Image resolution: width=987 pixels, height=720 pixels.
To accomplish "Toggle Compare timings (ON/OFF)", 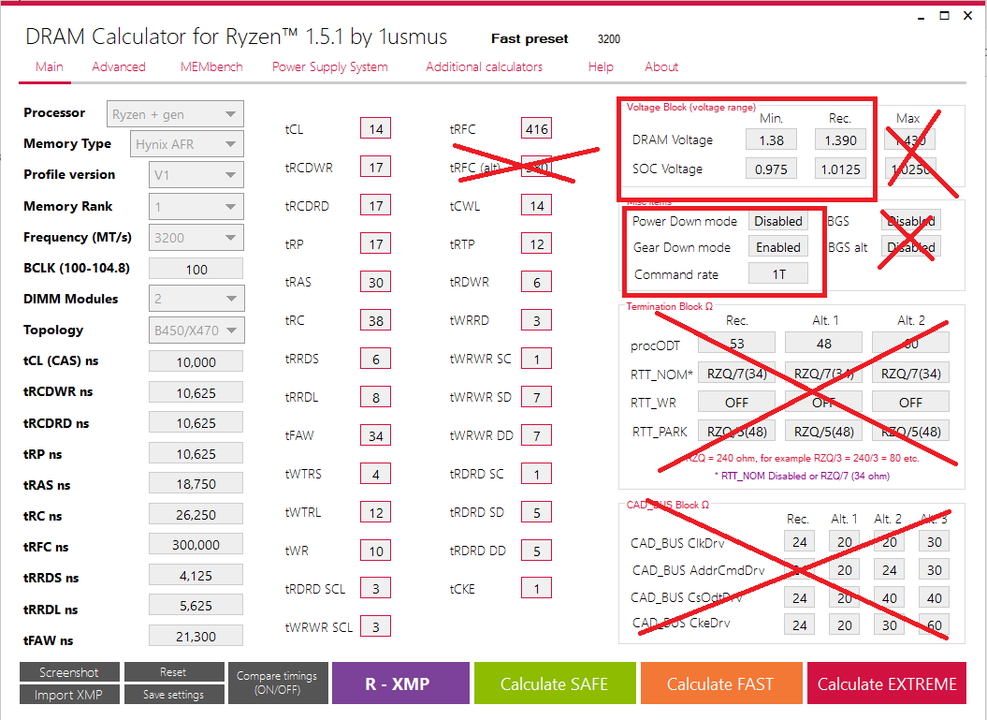I will coord(277,683).
